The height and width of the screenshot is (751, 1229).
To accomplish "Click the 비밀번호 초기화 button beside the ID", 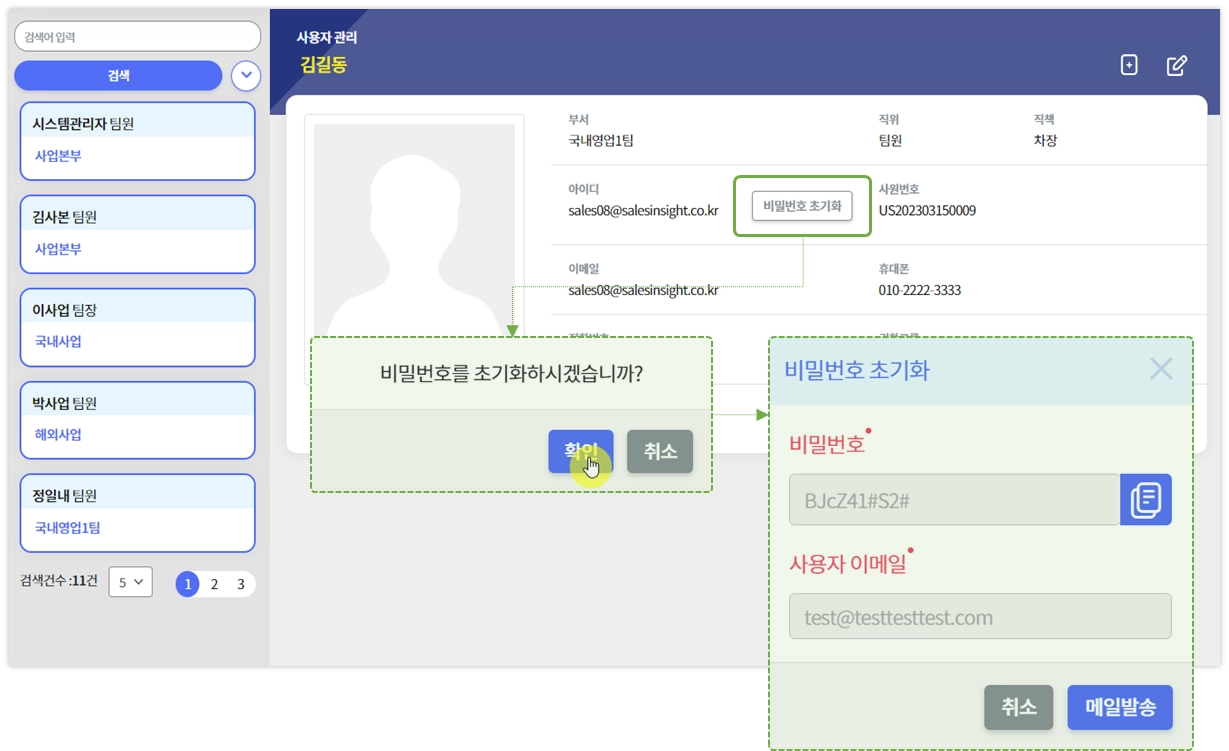I will pos(802,207).
